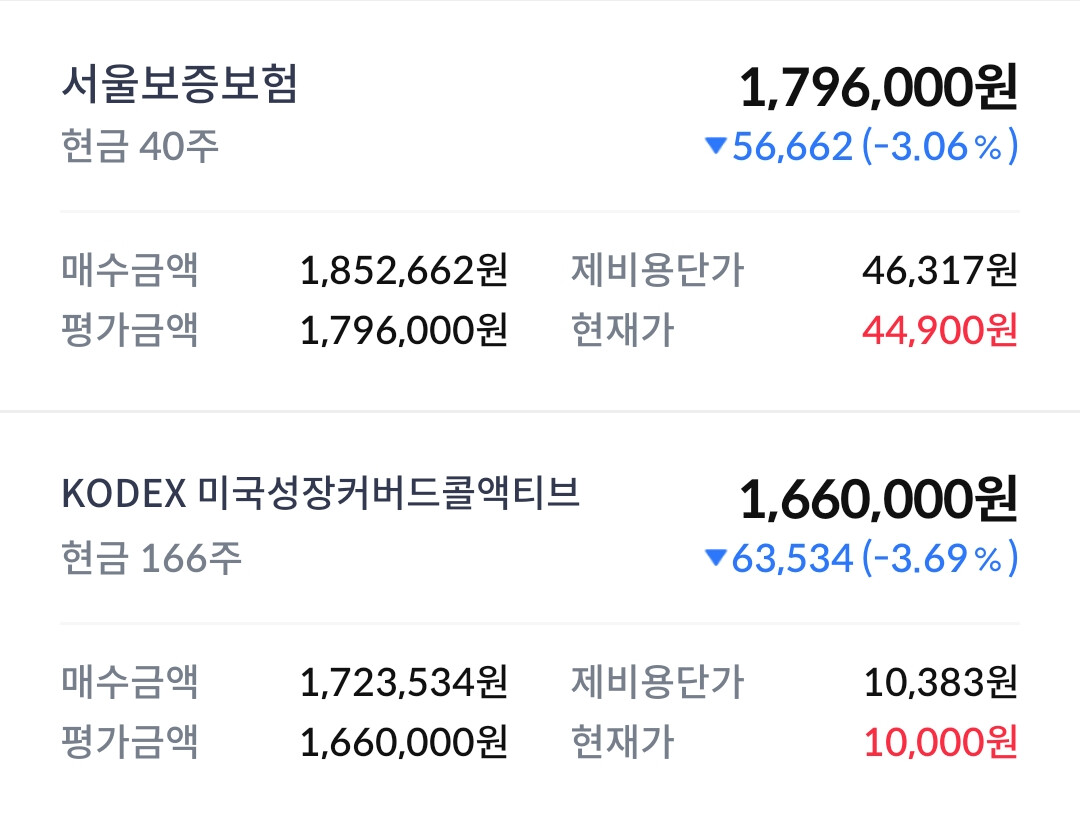Select the 평가금액 1,660,000원 row value
The image size is (1080, 822).
coord(404,742)
